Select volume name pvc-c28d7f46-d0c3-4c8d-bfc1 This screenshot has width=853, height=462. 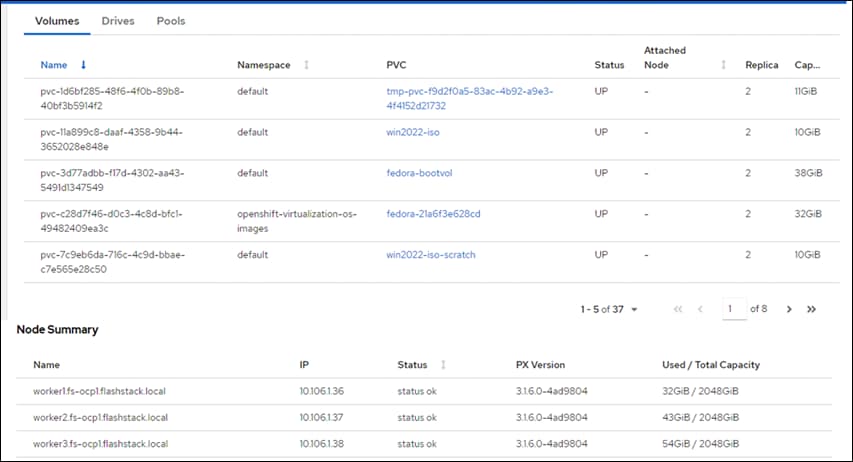[x=112, y=221]
